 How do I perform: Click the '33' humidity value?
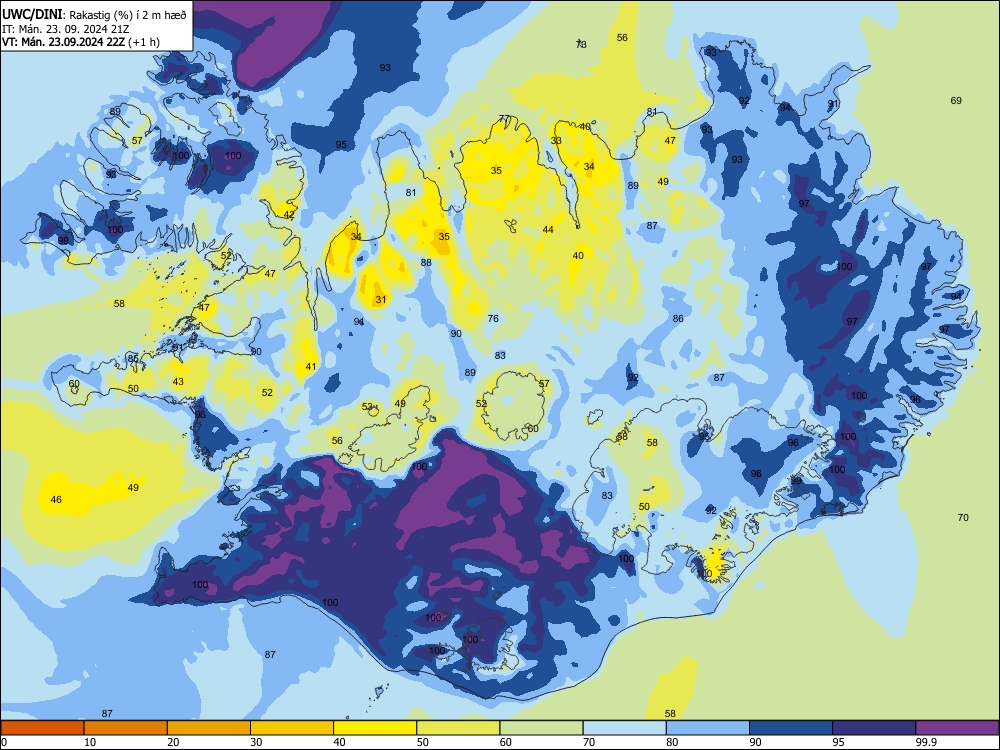pyautogui.click(x=556, y=140)
